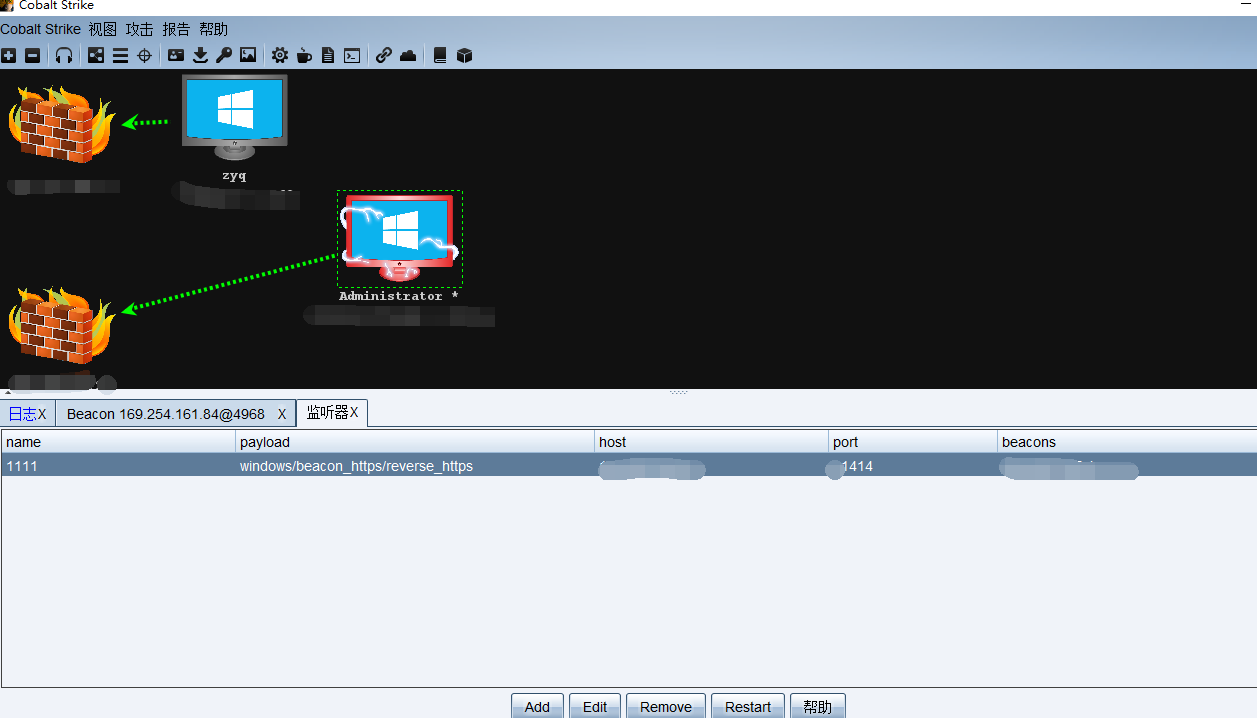Sort listeners by the host column header
The height and width of the screenshot is (718, 1257).
(712, 442)
